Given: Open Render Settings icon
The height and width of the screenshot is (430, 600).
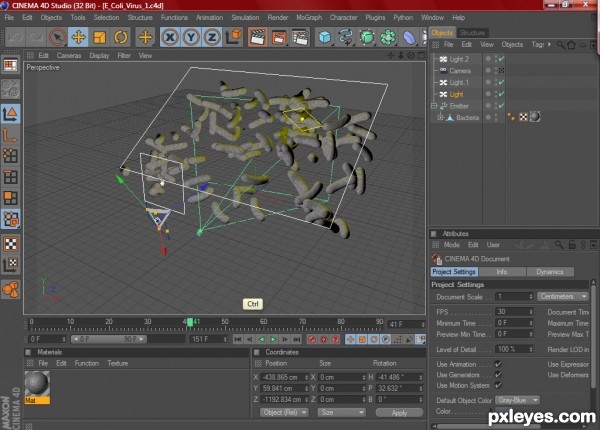Looking at the screenshot, I should point(300,37).
